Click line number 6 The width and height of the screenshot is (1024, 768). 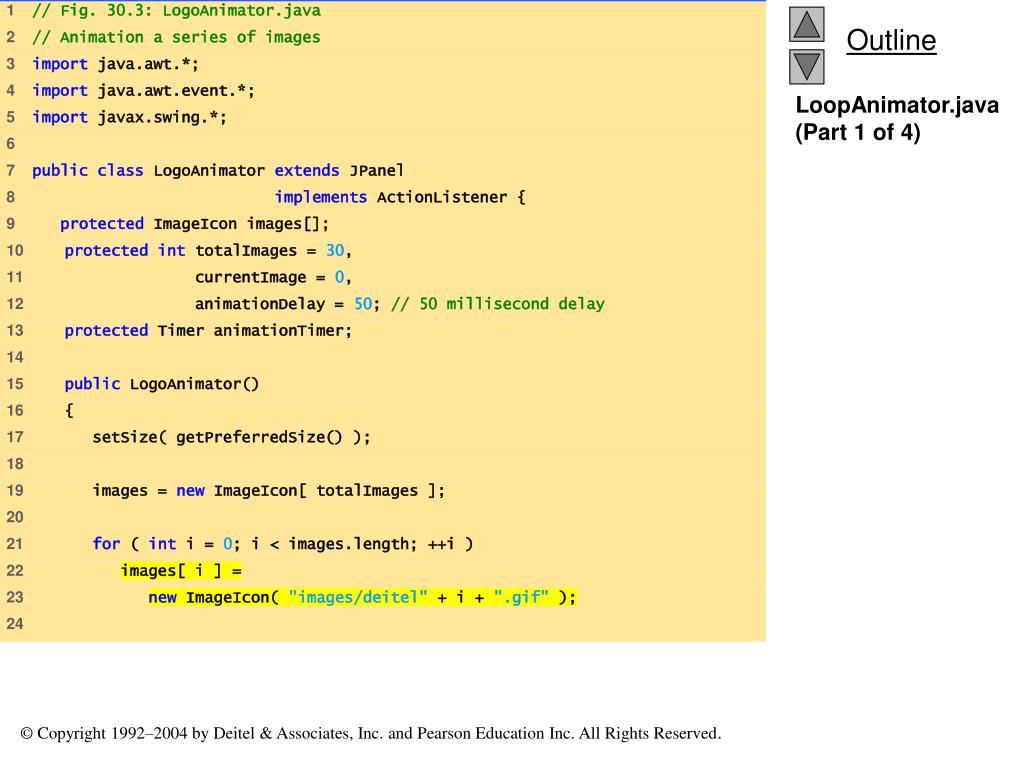(10, 144)
